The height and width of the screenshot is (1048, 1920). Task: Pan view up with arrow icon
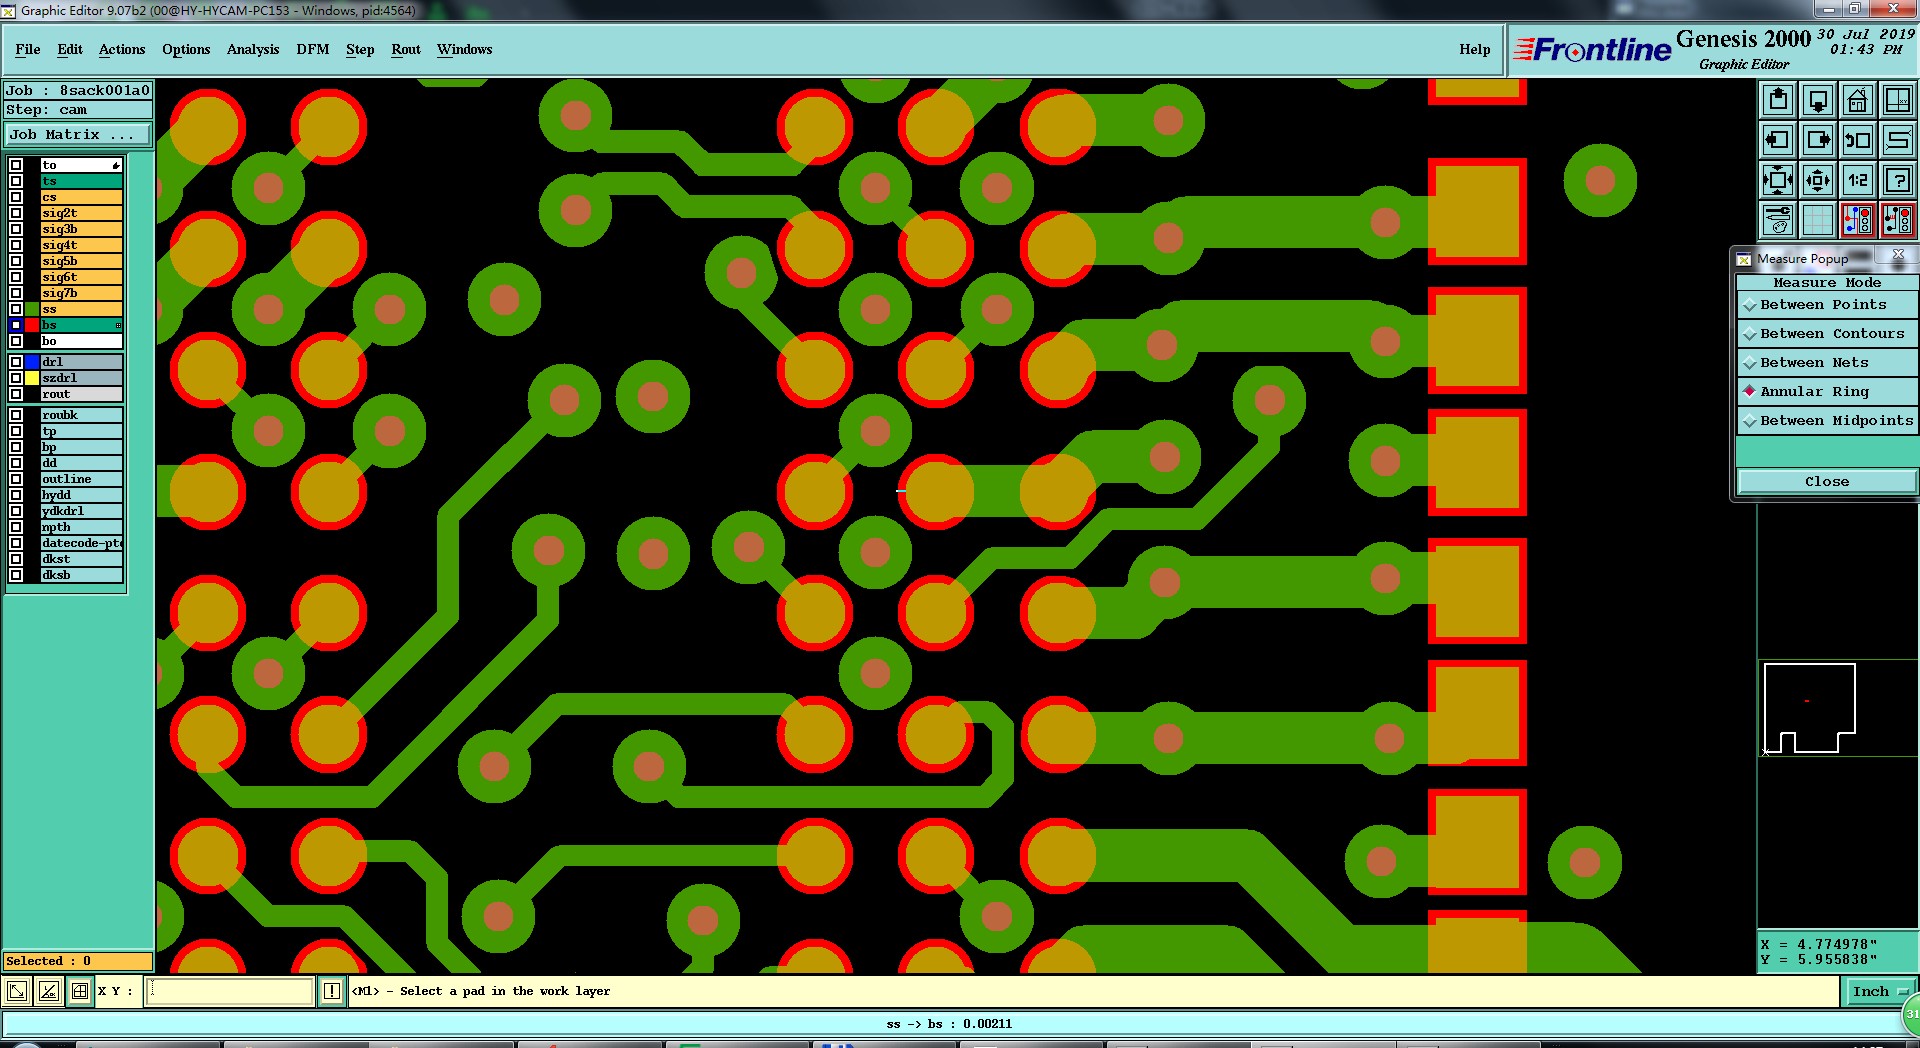(1777, 100)
